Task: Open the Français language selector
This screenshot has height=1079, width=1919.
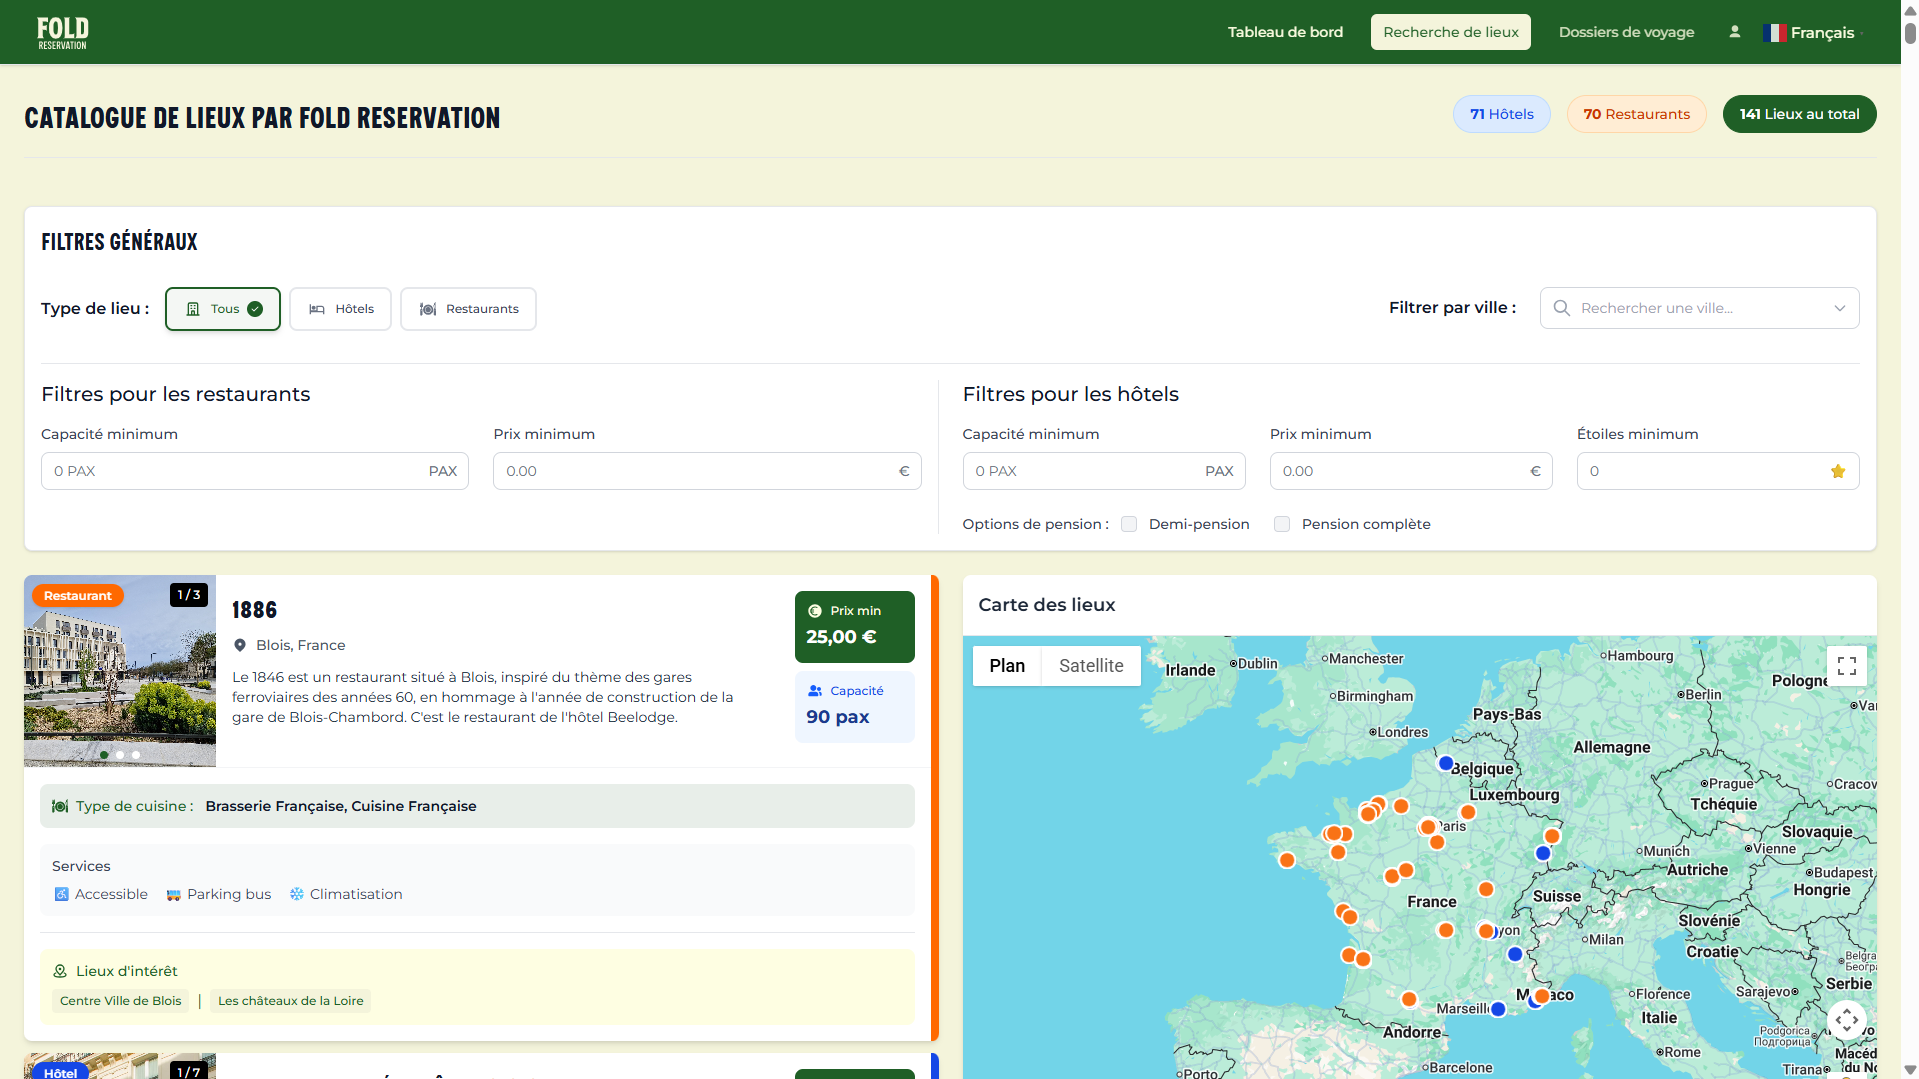Action: (1812, 32)
